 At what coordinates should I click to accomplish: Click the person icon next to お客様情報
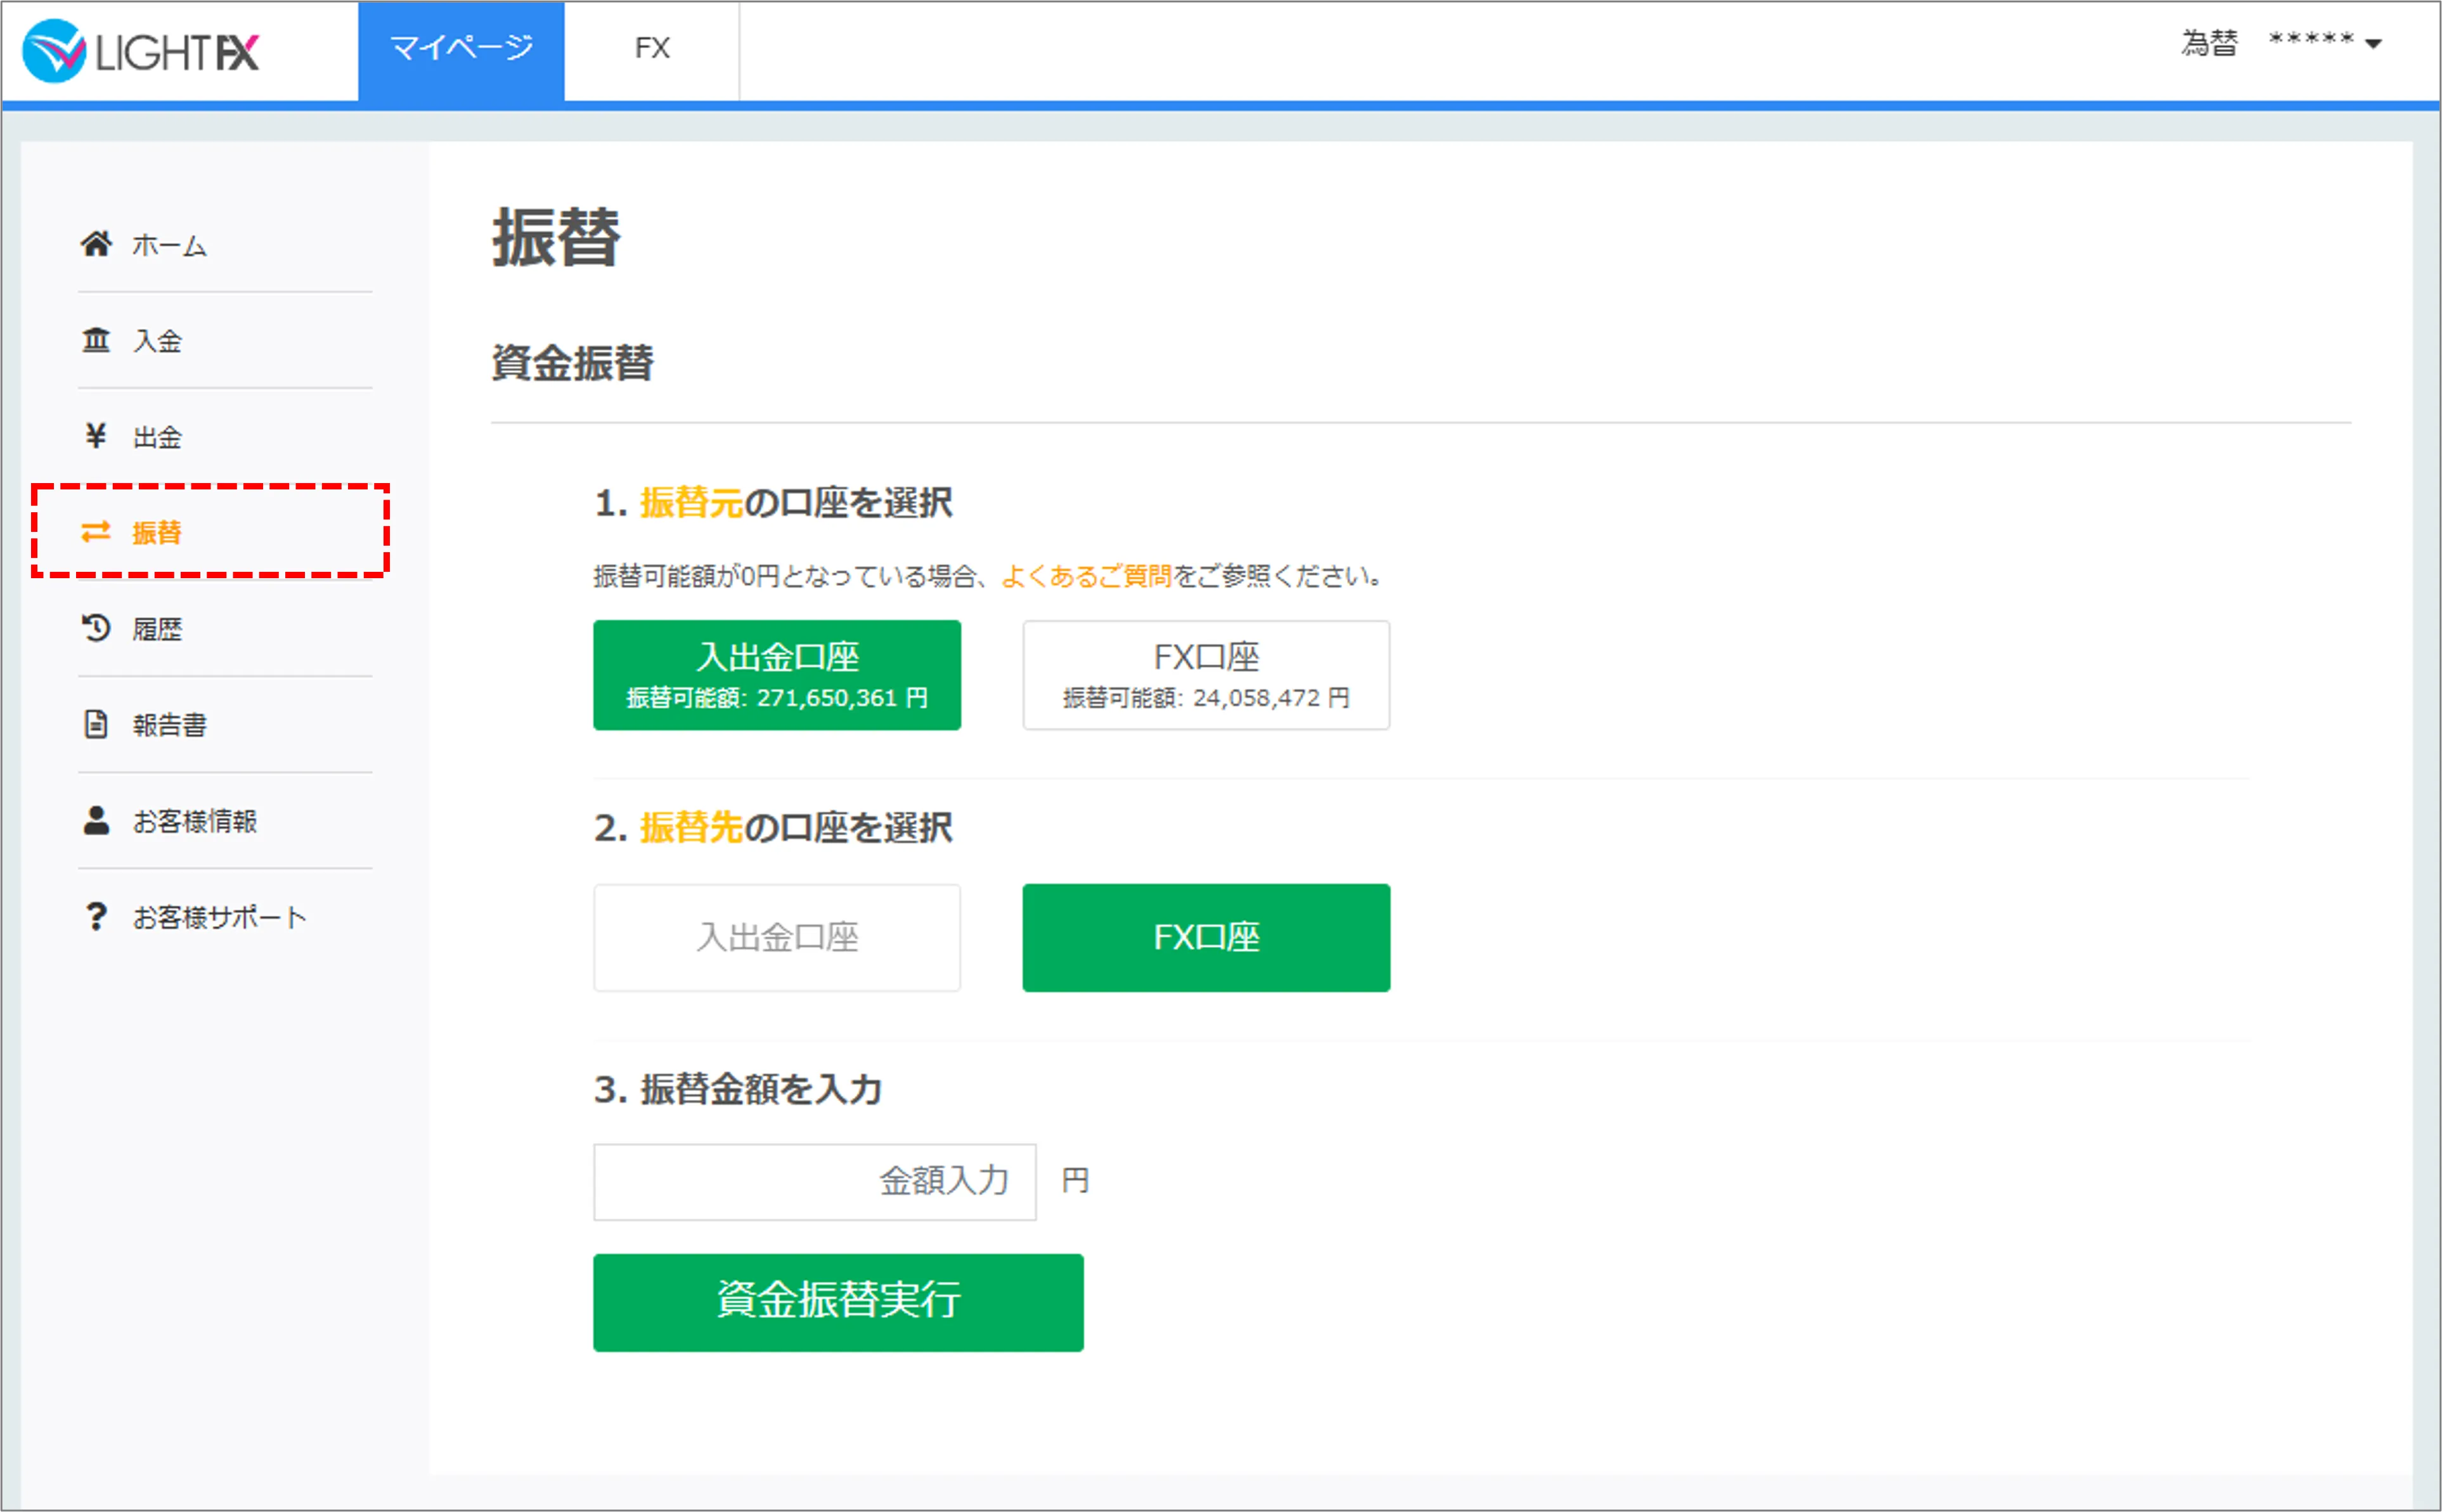pyautogui.click(x=96, y=820)
